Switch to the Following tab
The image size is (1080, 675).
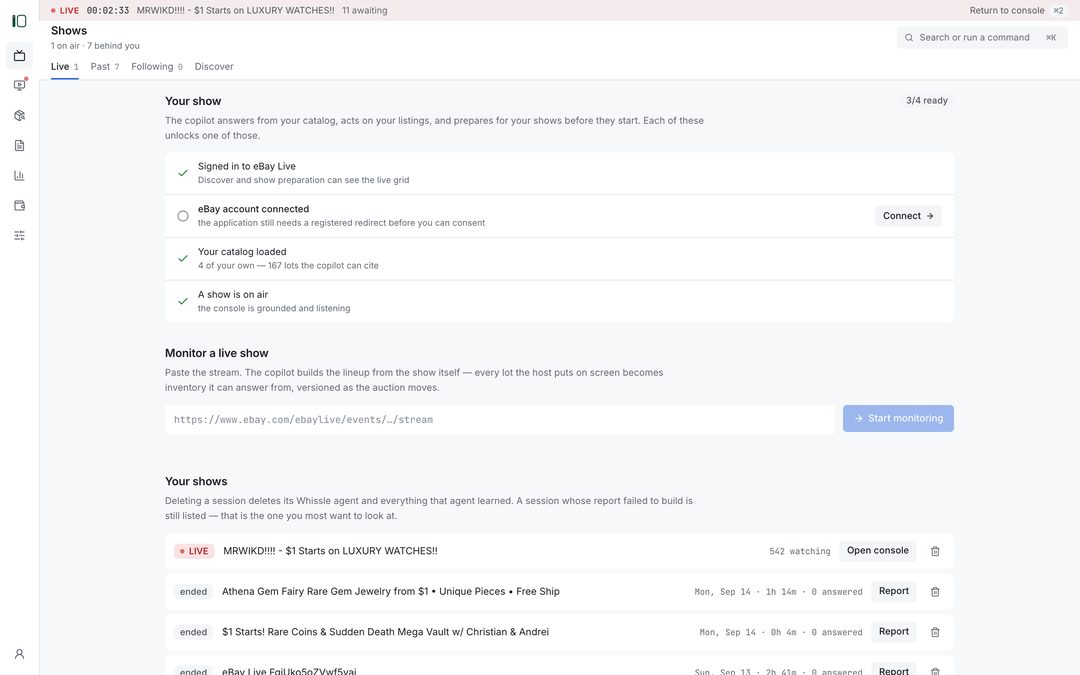click(157, 67)
